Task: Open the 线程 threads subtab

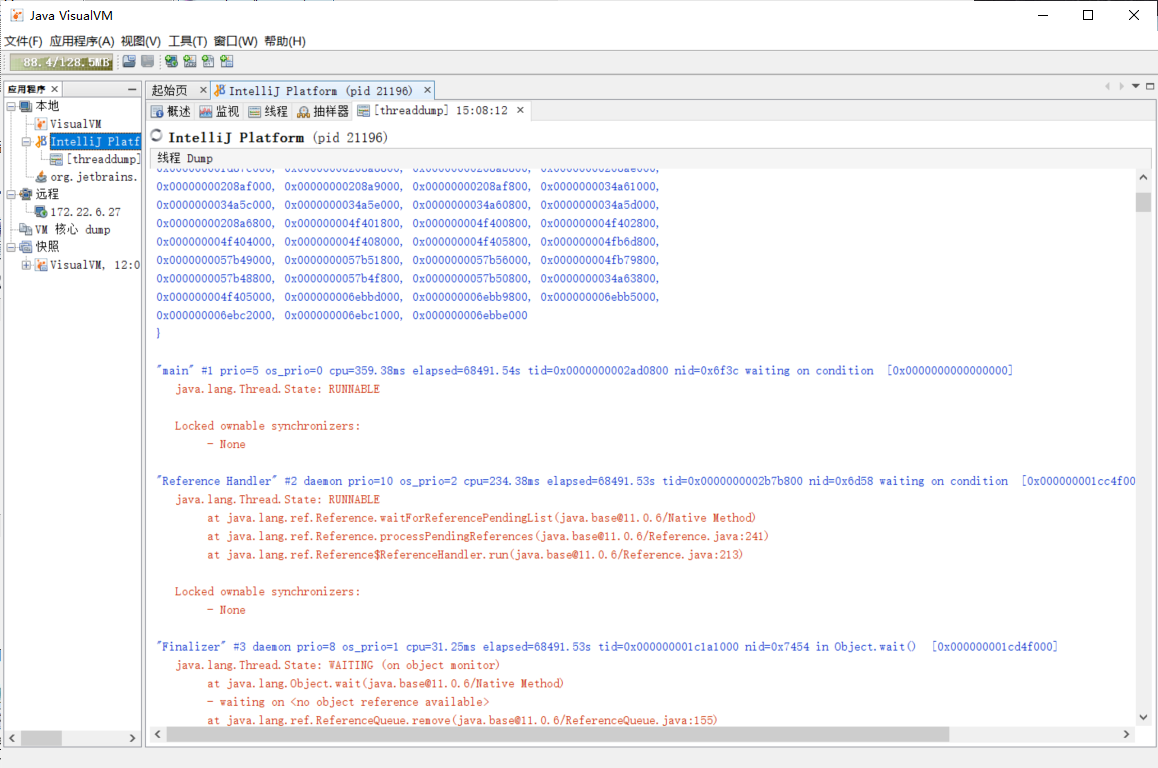Action: coord(268,112)
